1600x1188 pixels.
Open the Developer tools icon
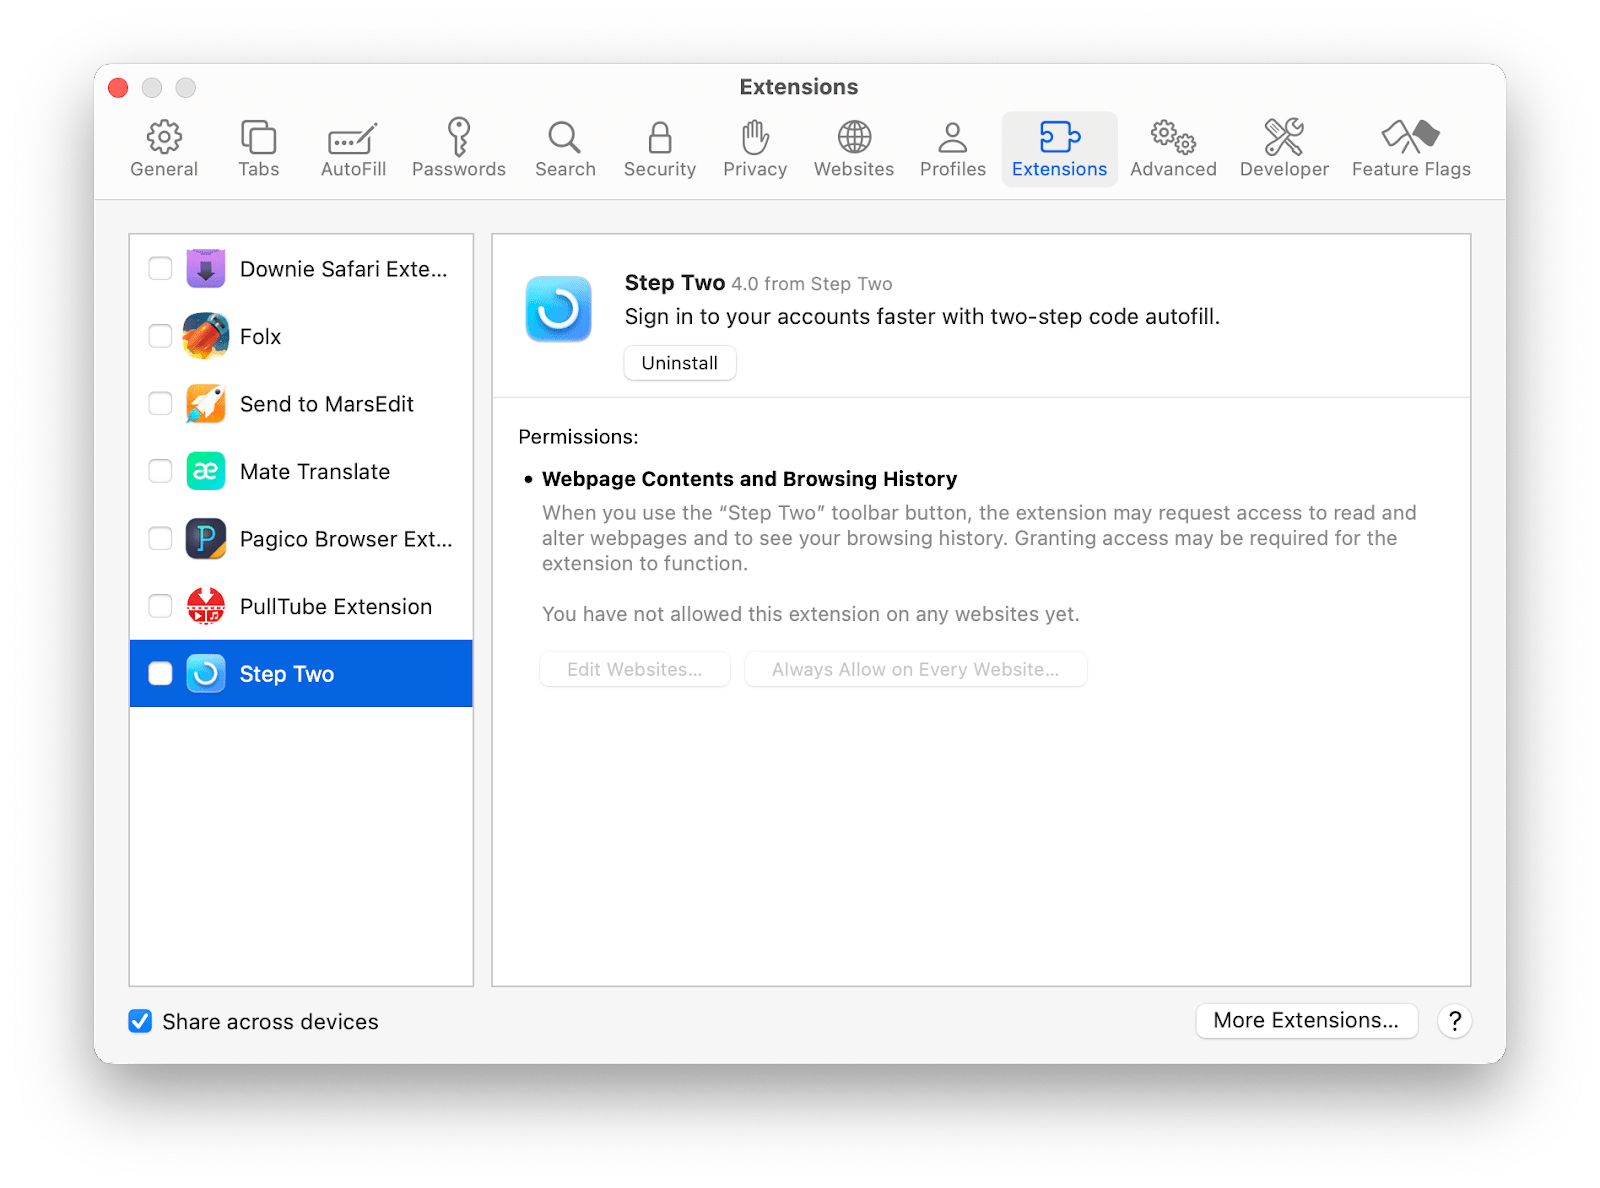pyautogui.click(x=1284, y=137)
